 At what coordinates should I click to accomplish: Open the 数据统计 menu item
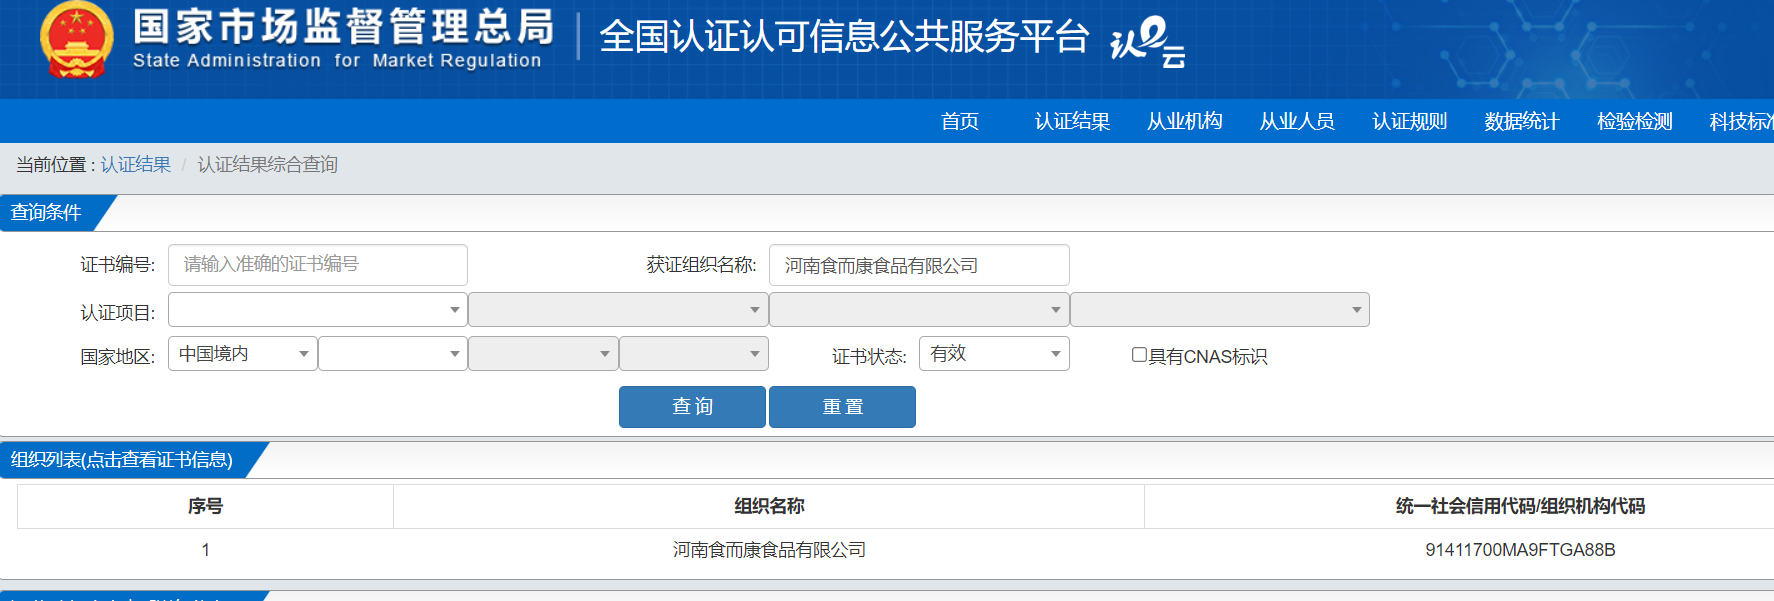coord(1522,121)
